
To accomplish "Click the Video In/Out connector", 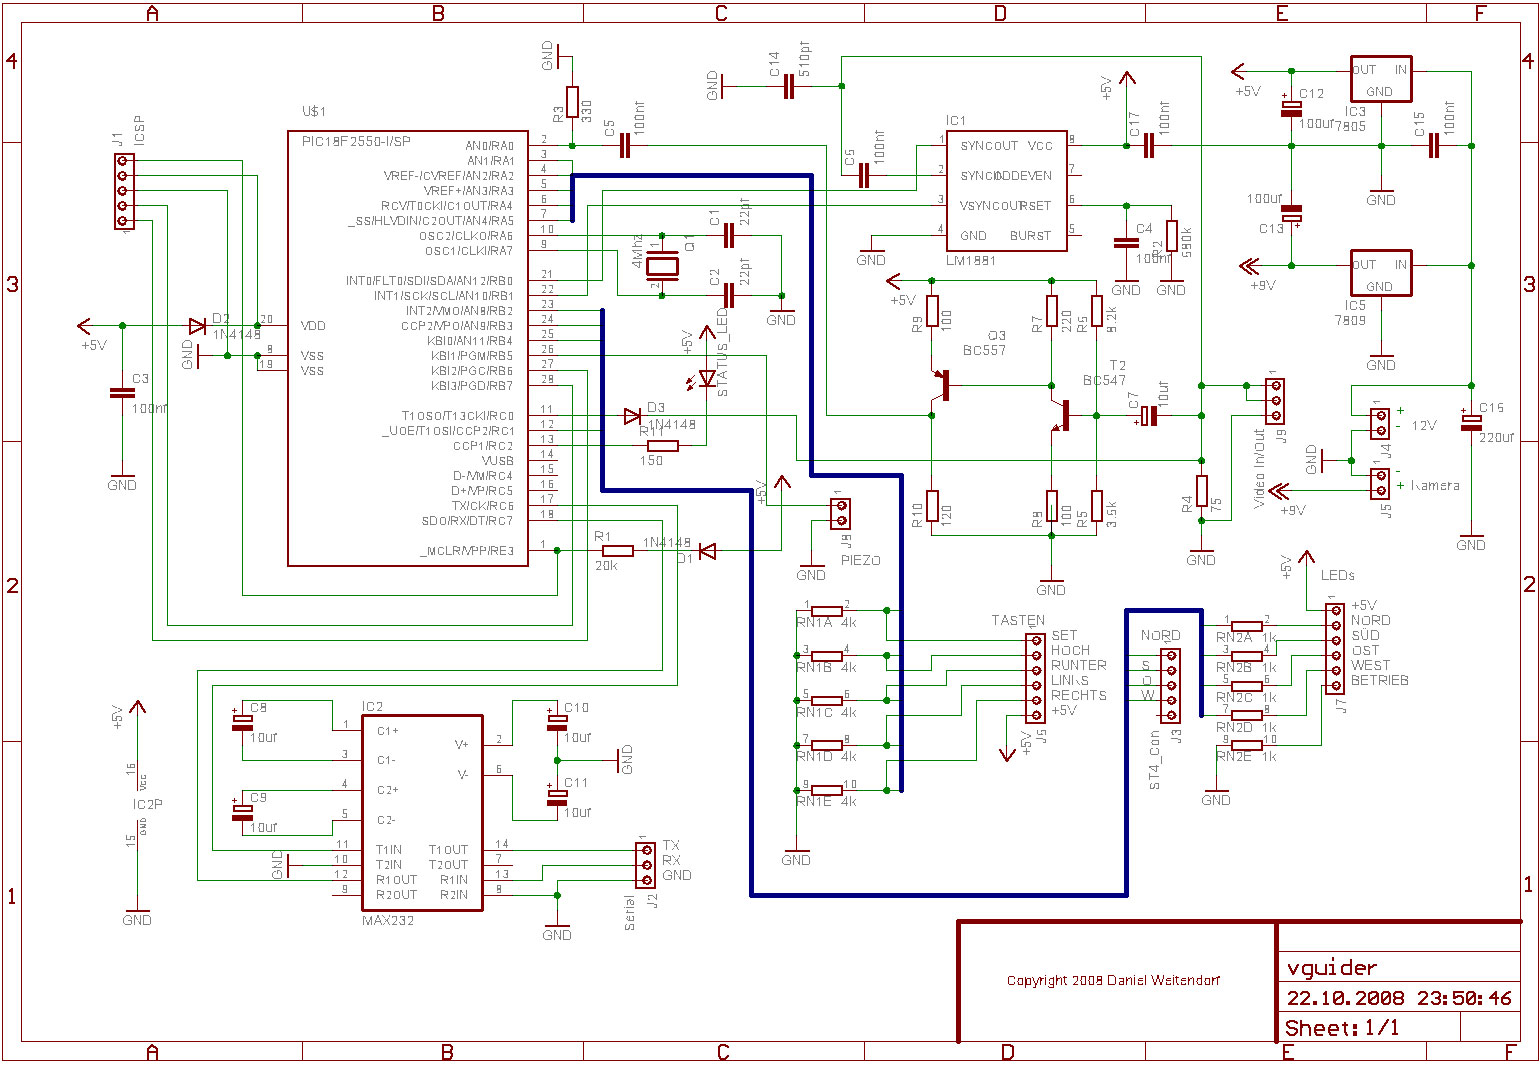I will click(1274, 401).
